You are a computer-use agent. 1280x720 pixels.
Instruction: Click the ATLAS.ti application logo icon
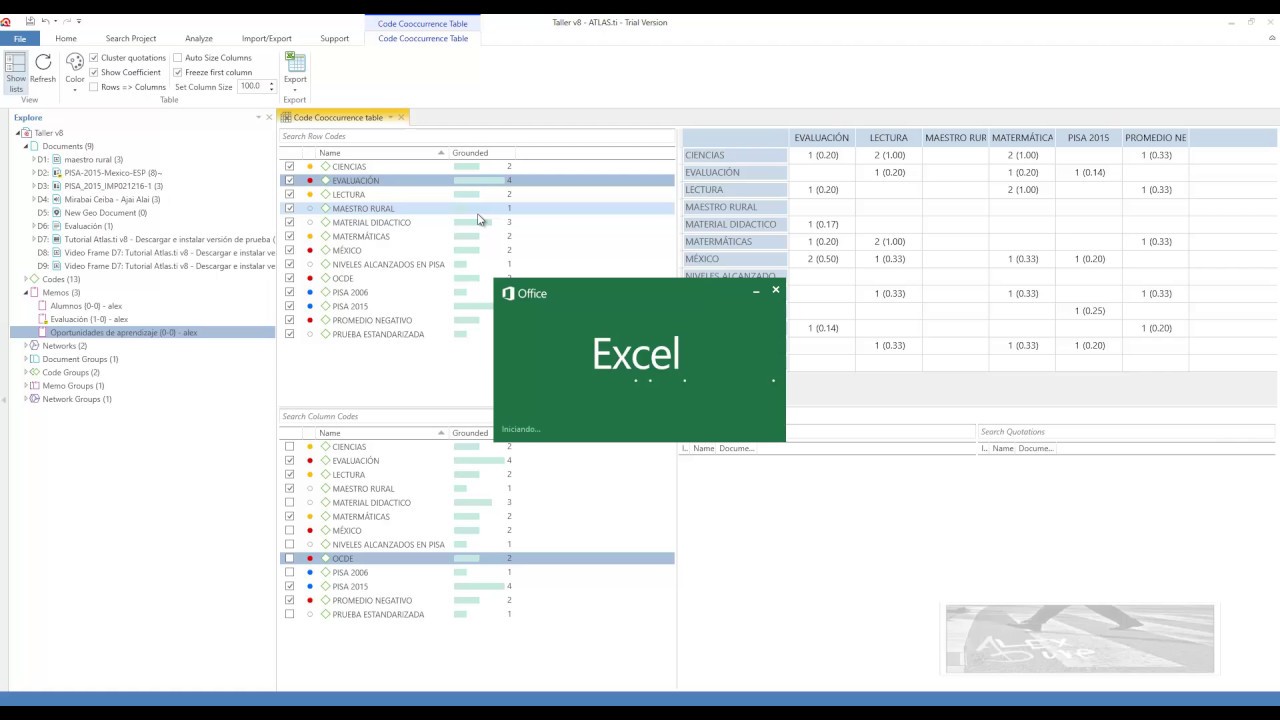(x=6, y=21)
